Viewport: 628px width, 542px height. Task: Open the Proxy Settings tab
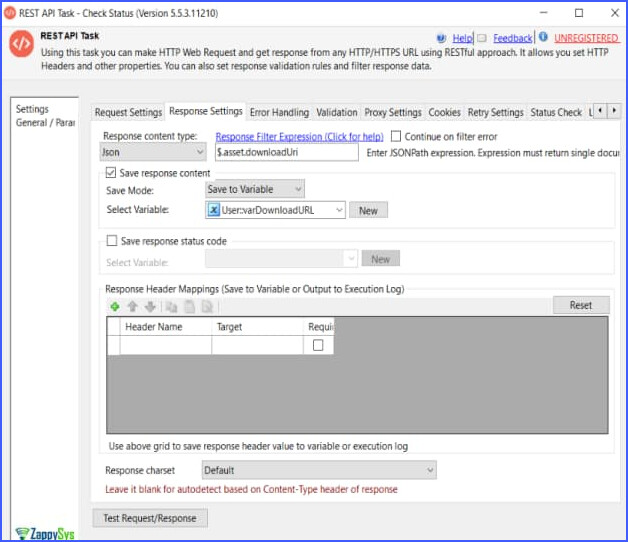tap(393, 113)
